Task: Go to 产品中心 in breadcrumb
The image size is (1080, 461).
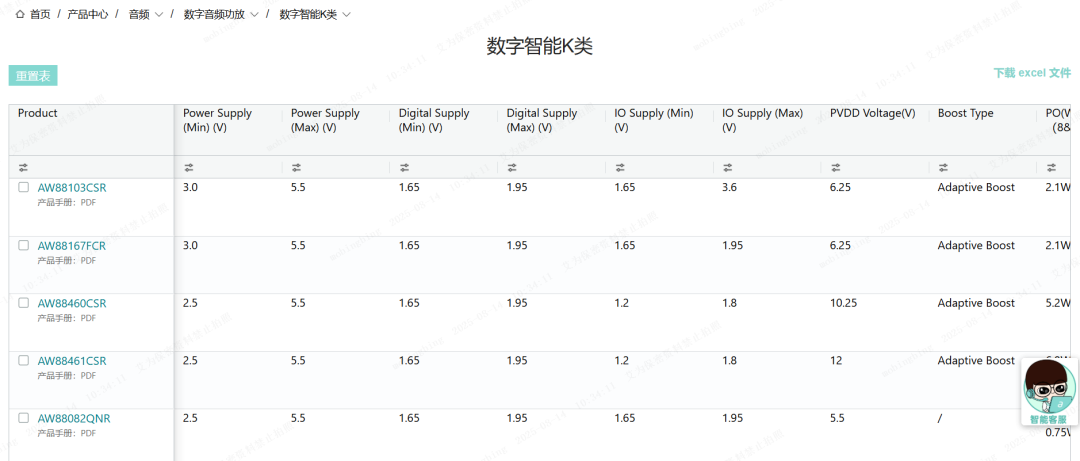Action: point(88,15)
